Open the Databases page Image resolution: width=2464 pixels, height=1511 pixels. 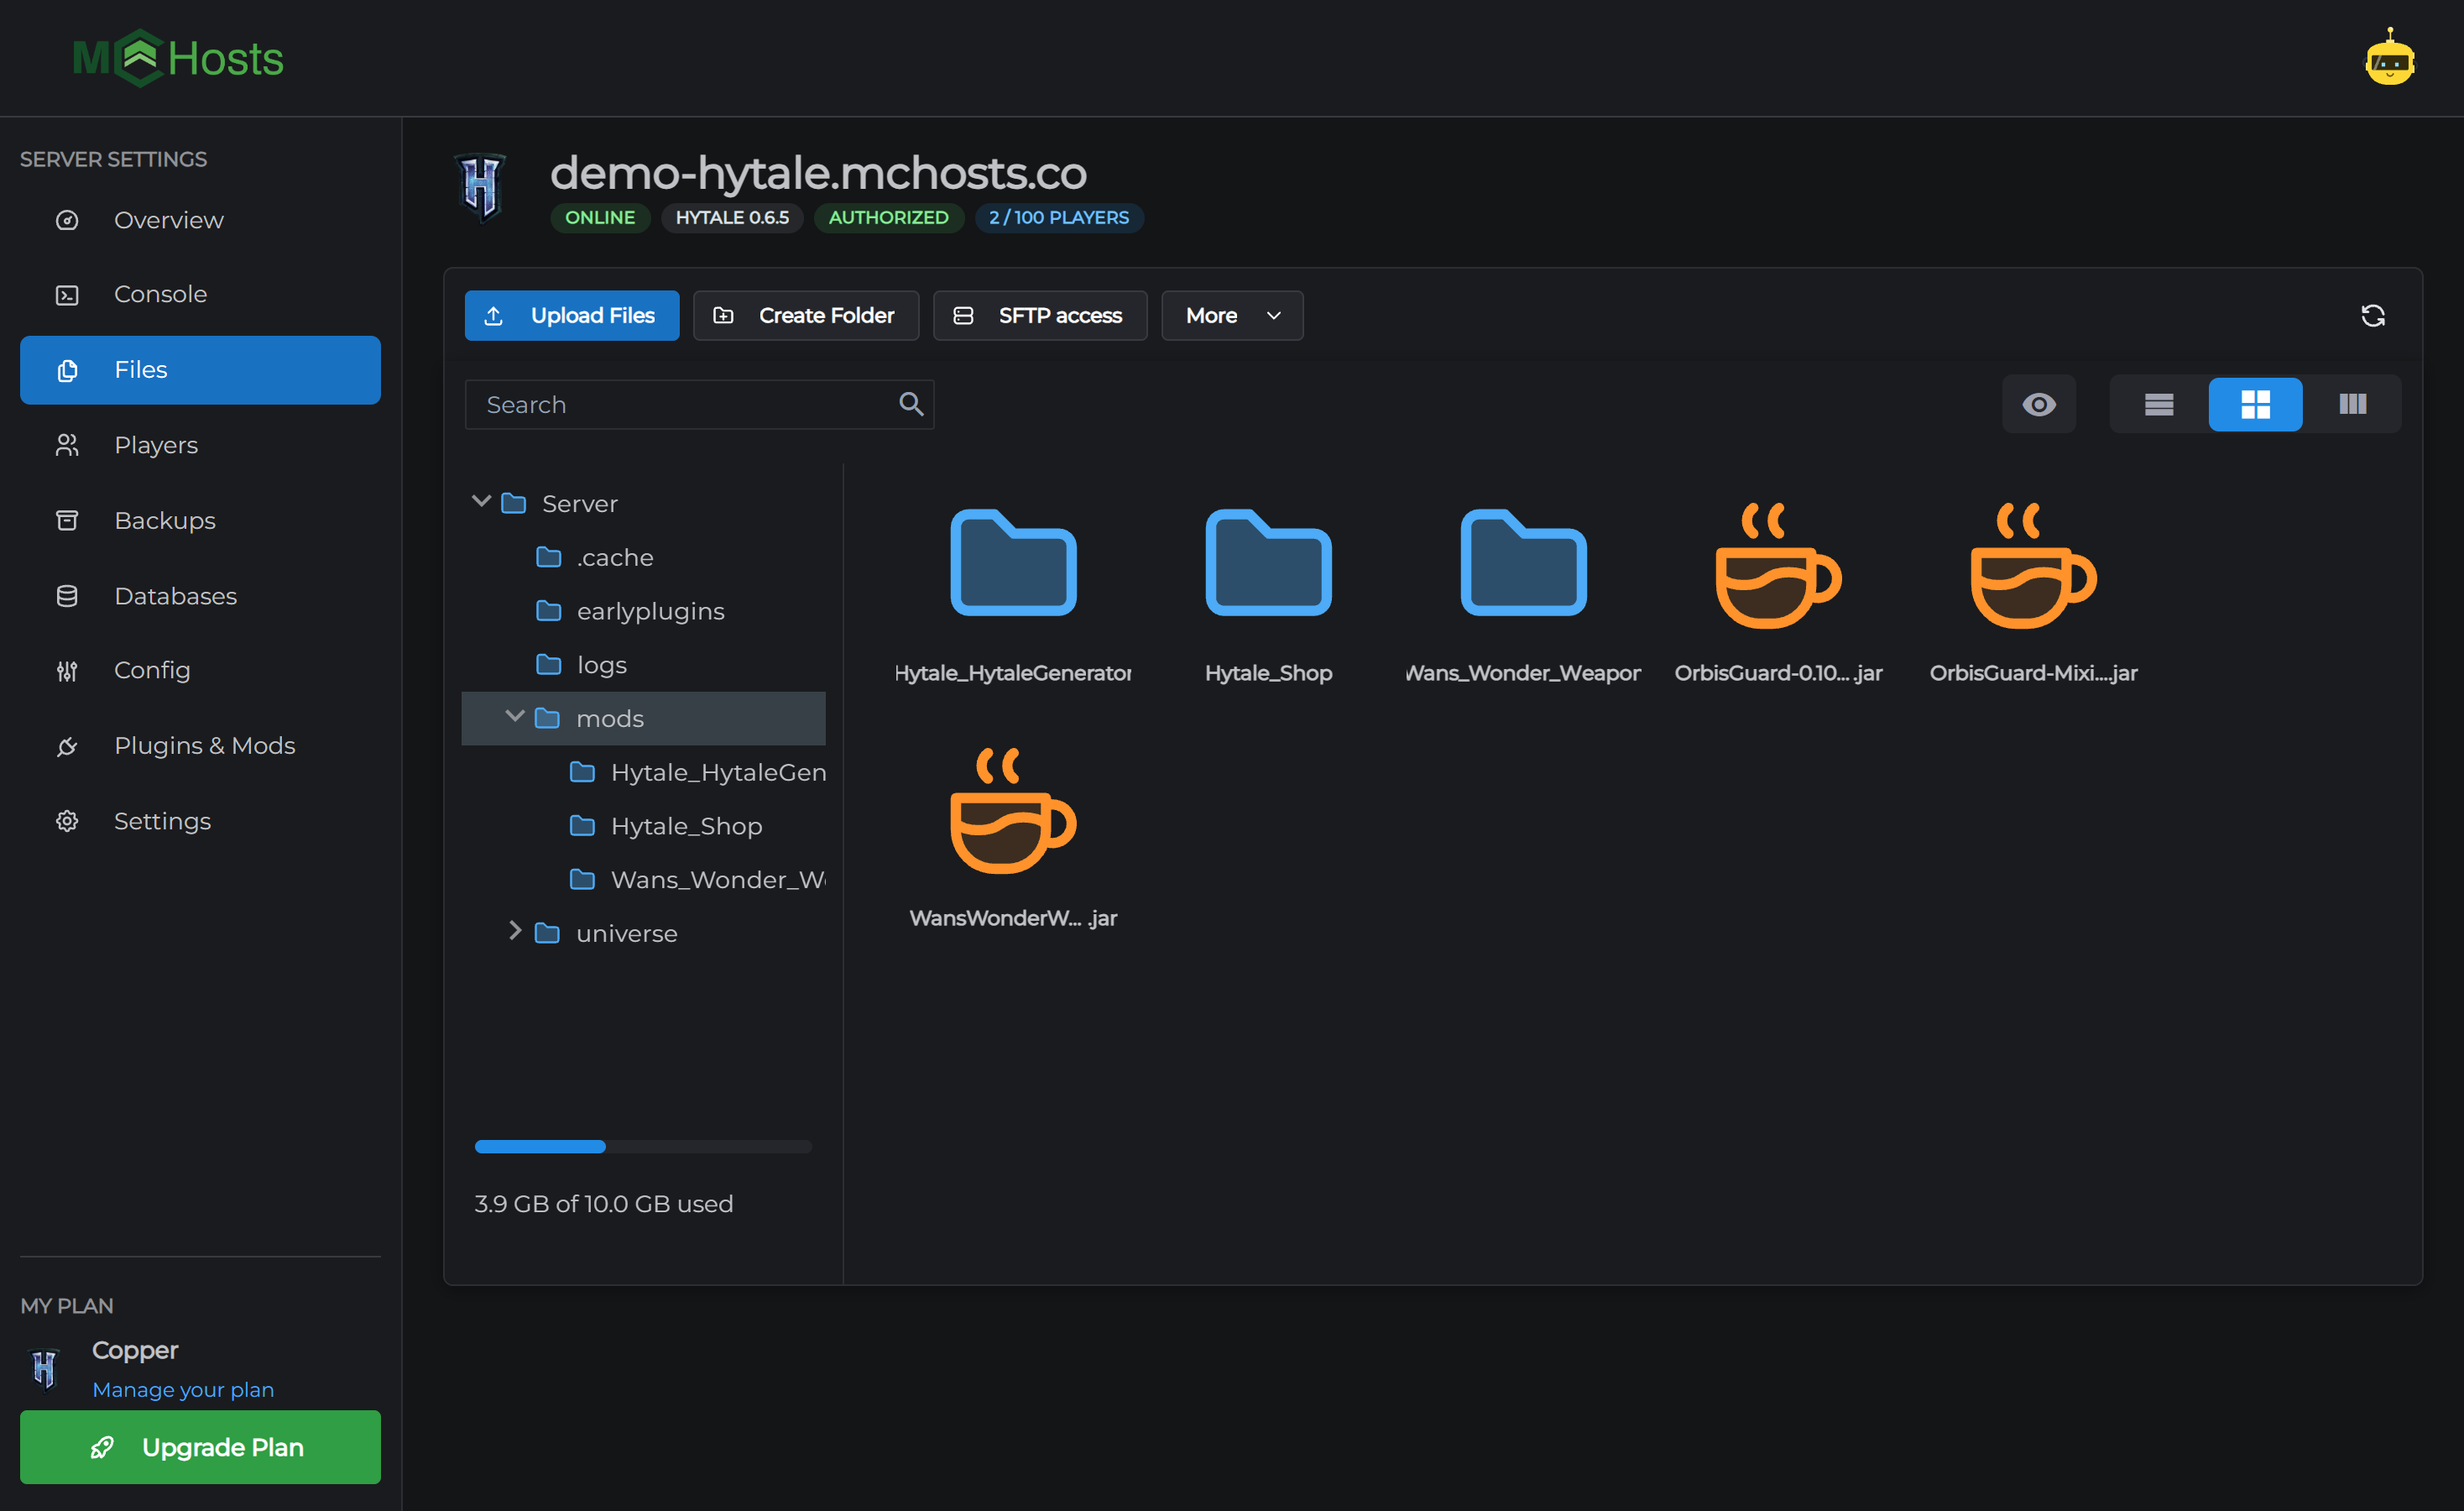[200, 596]
